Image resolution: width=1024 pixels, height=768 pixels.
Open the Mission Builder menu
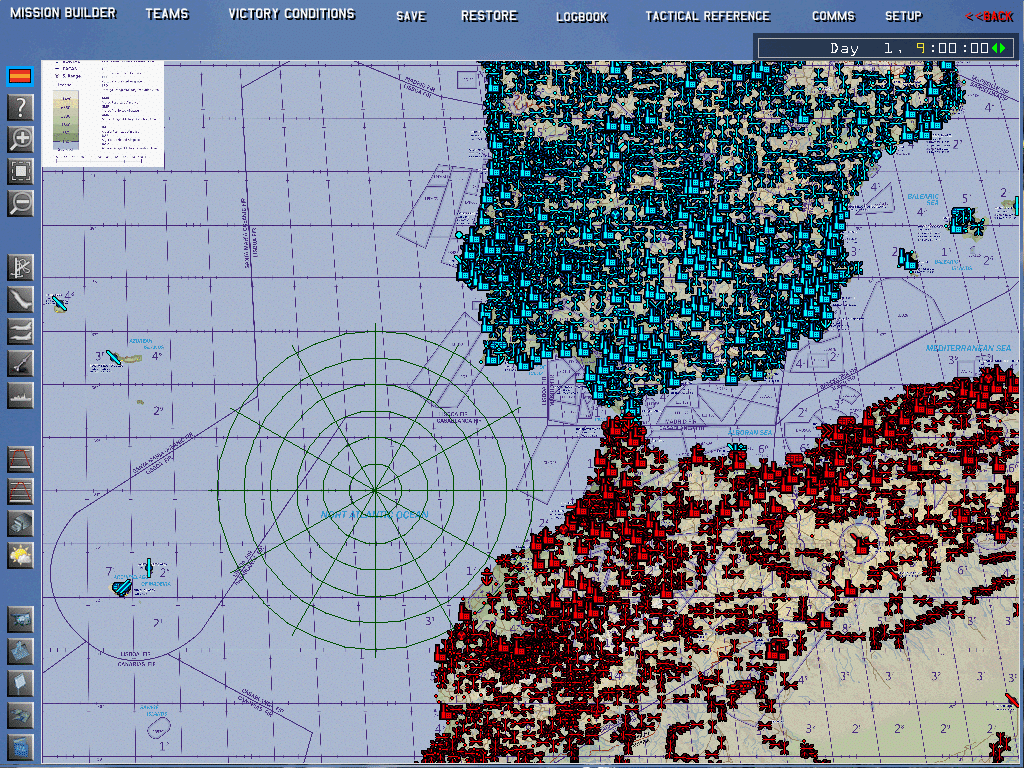[x=63, y=13]
